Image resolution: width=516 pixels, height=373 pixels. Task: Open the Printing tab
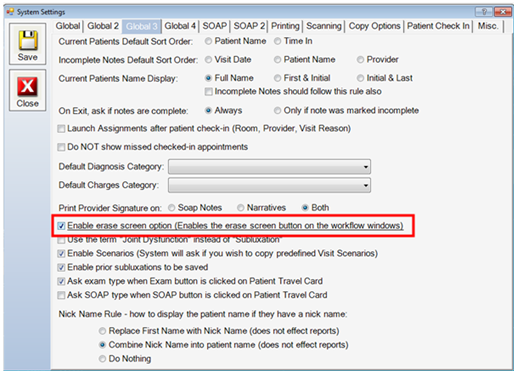click(x=285, y=26)
